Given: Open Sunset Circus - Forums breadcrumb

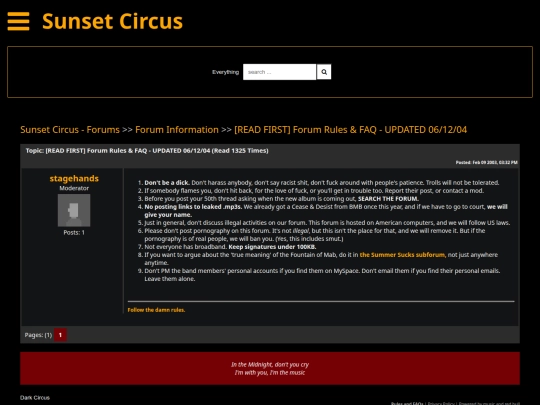Looking at the screenshot, I should point(70,130).
